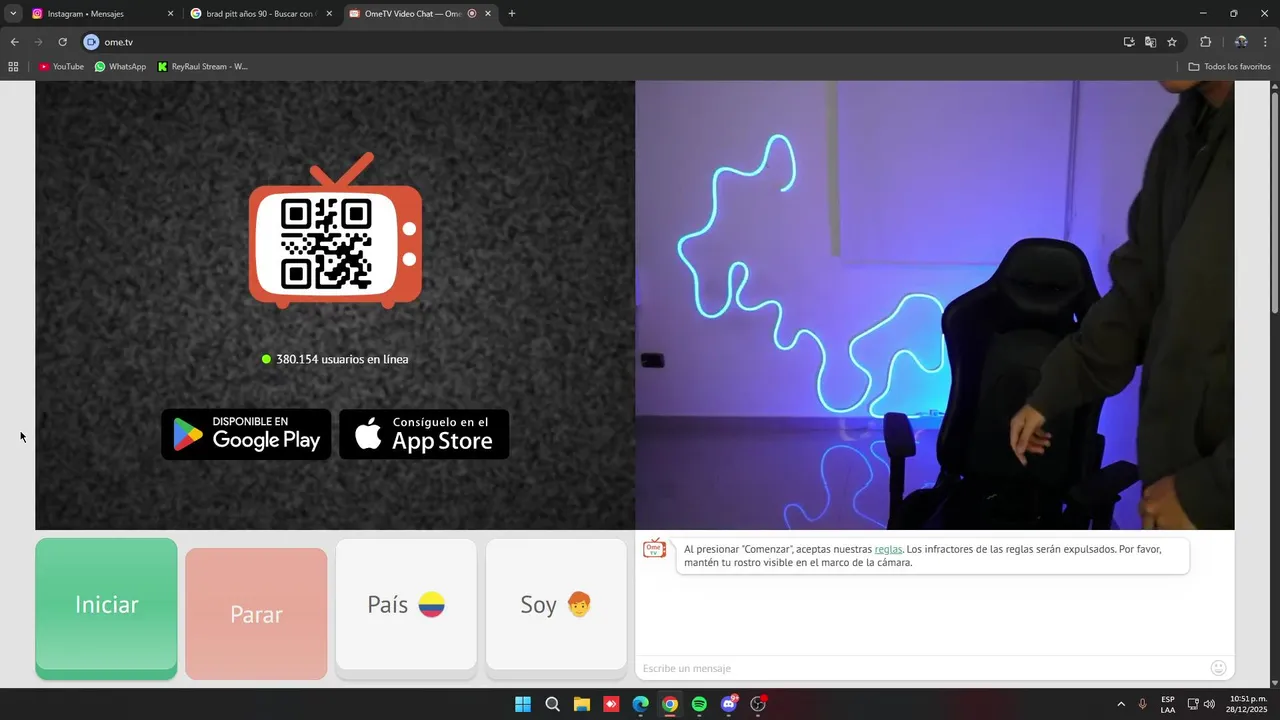Open the Soy gender selector

pos(556,604)
